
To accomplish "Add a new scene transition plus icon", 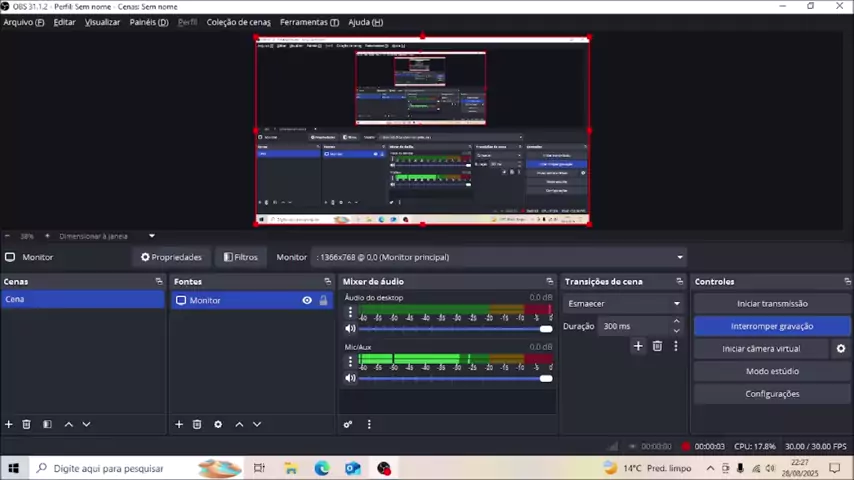I will click(638, 346).
